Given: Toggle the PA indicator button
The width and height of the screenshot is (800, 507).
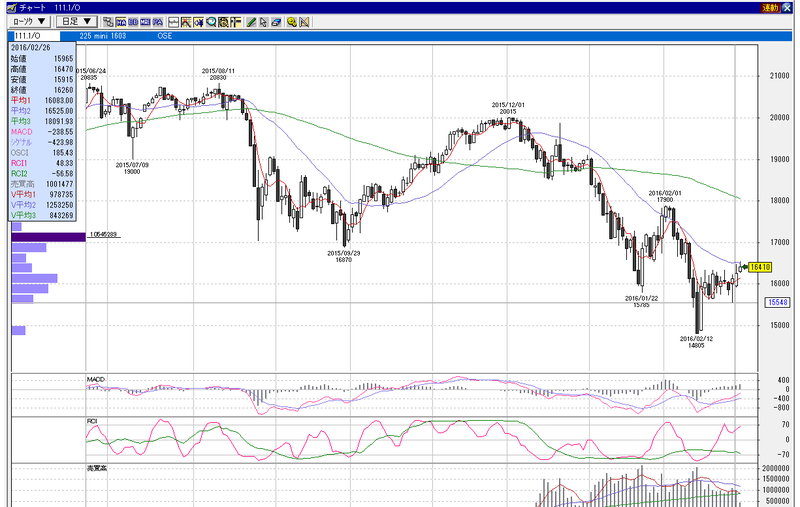Looking at the screenshot, I should (x=158, y=22).
